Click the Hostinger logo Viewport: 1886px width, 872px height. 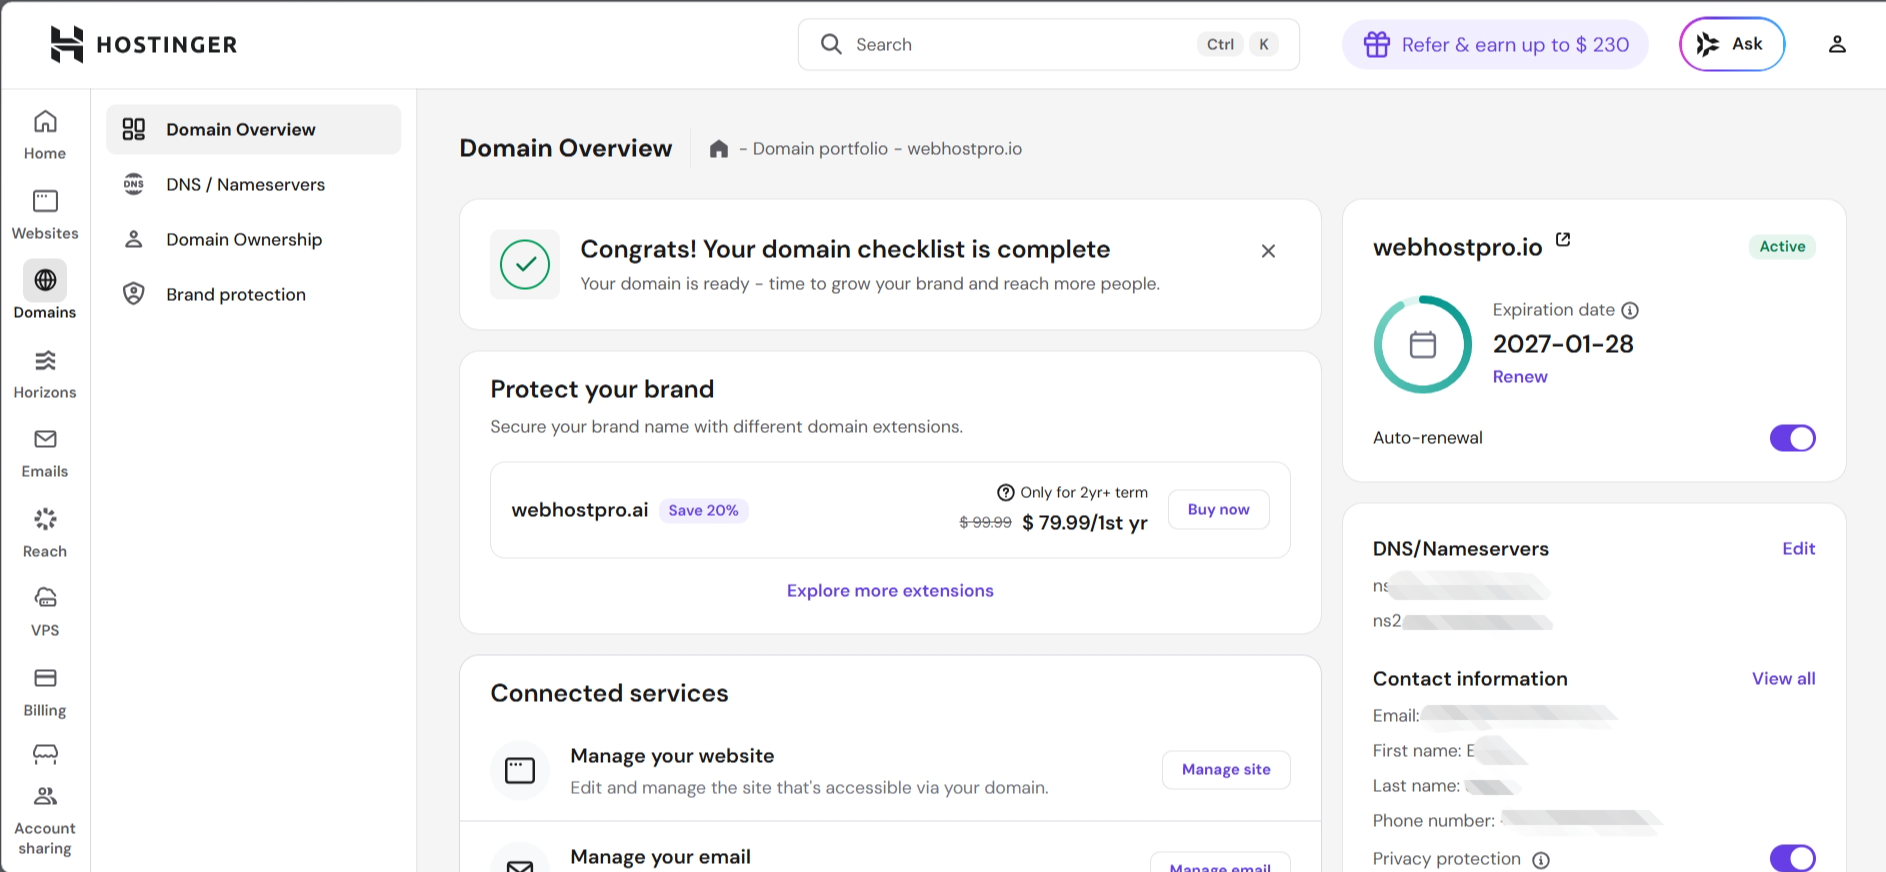[x=143, y=44]
